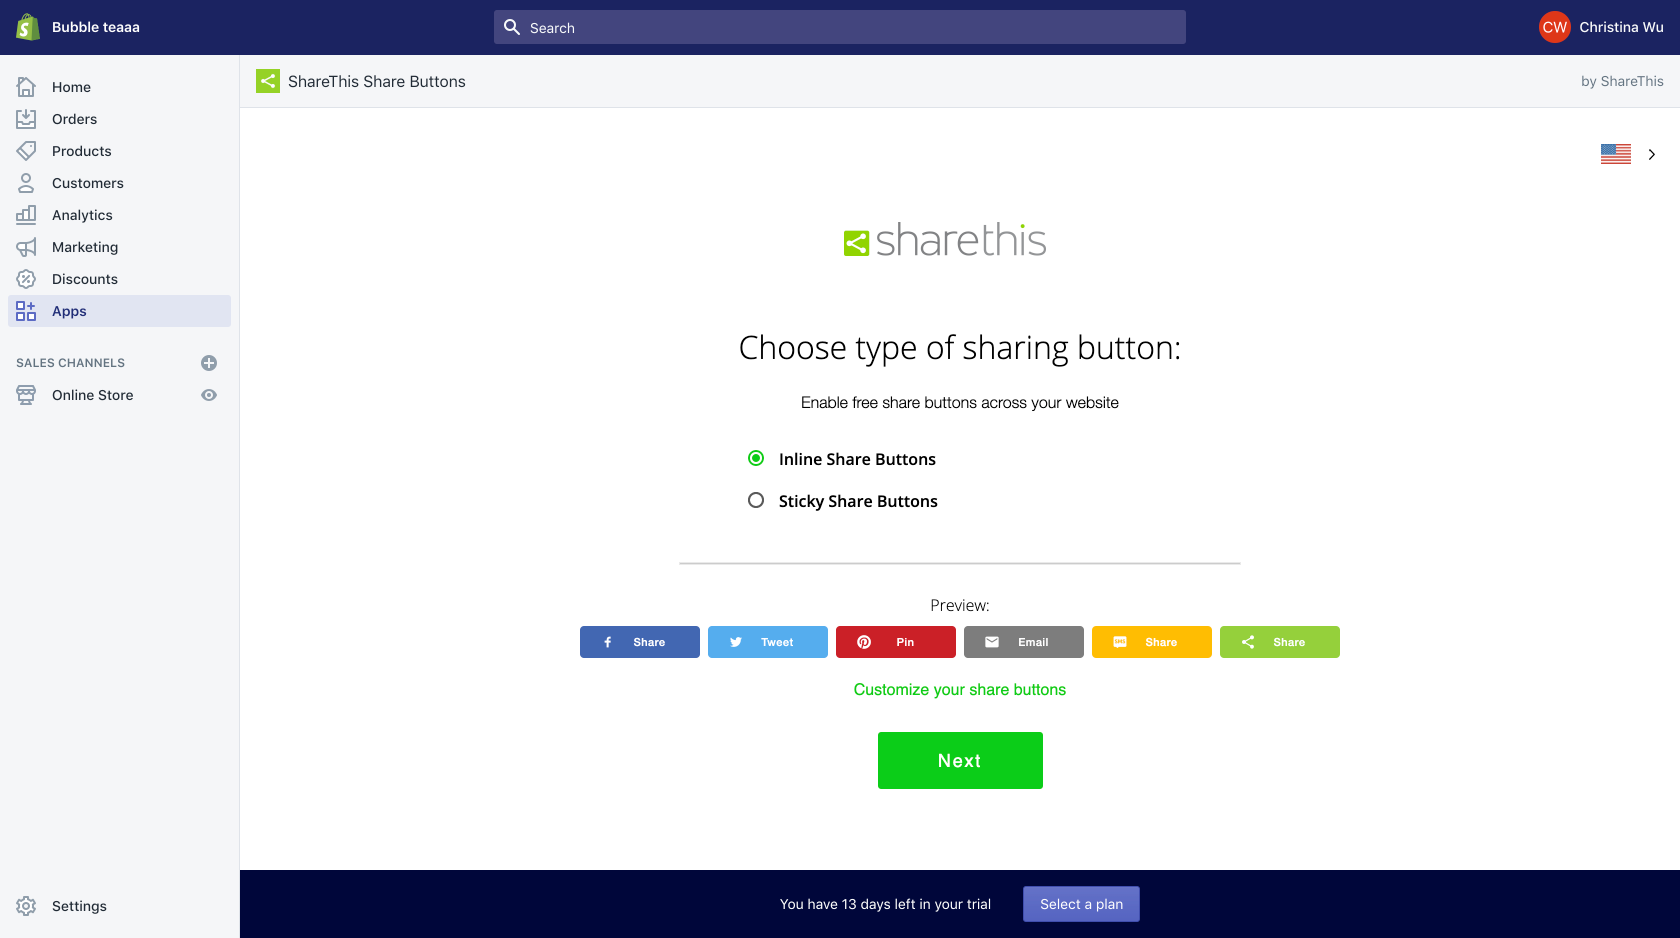
Task: Click the green ShareThis Share preview button
Action: [1280, 642]
